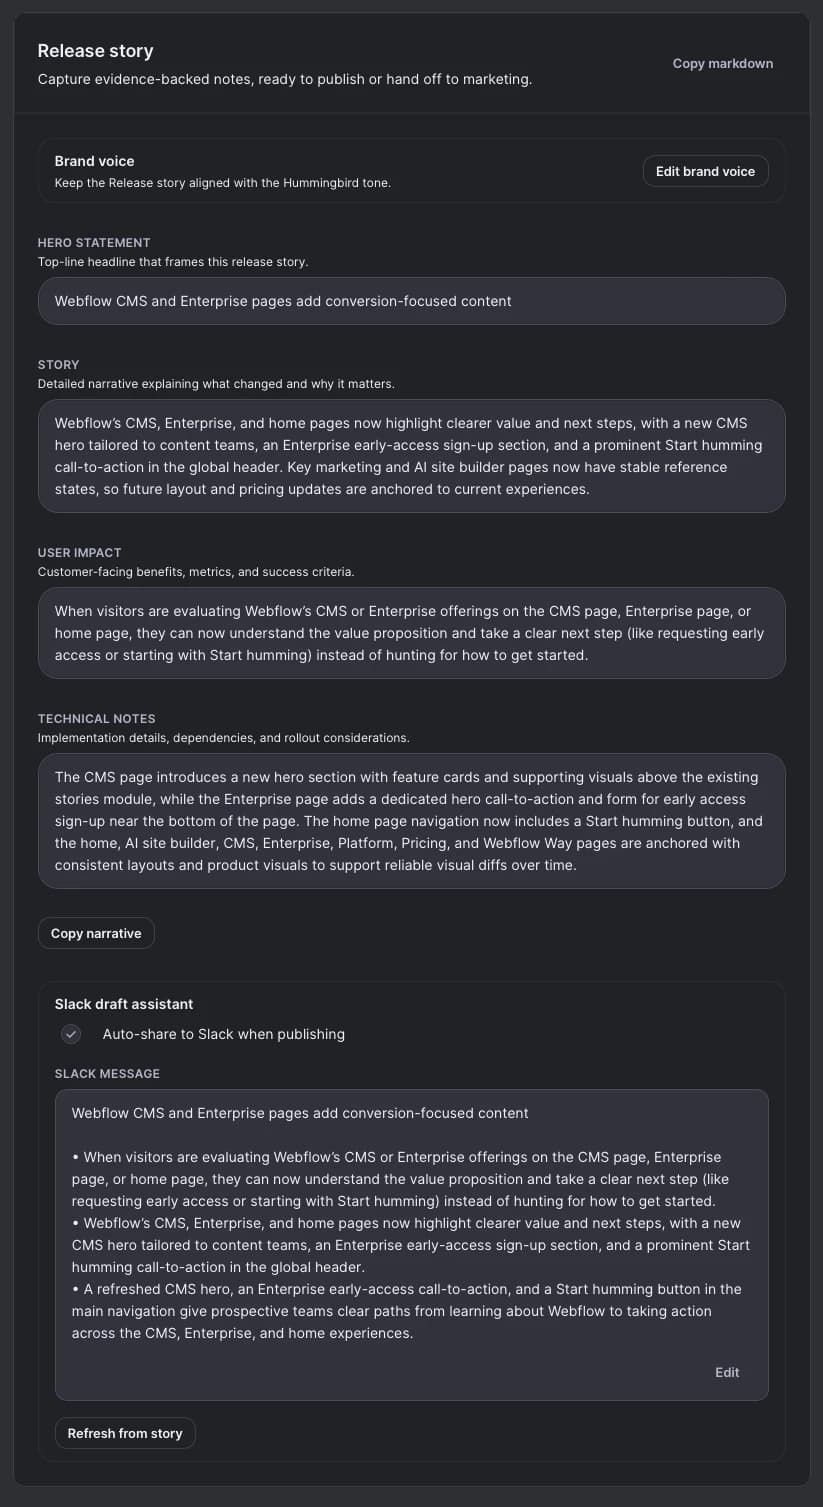Click the Edit link under the Slack message
Image resolution: width=823 pixels, height=1507 pixels.
pos(727,1372)
